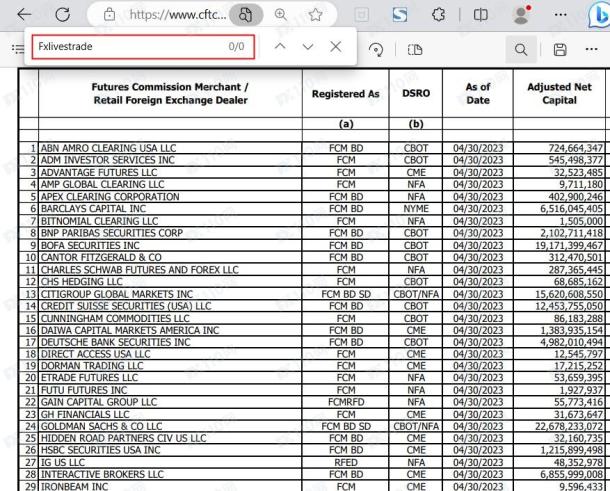Go back to the previous page
Viewport: 610px width, 491px height.
24,14
